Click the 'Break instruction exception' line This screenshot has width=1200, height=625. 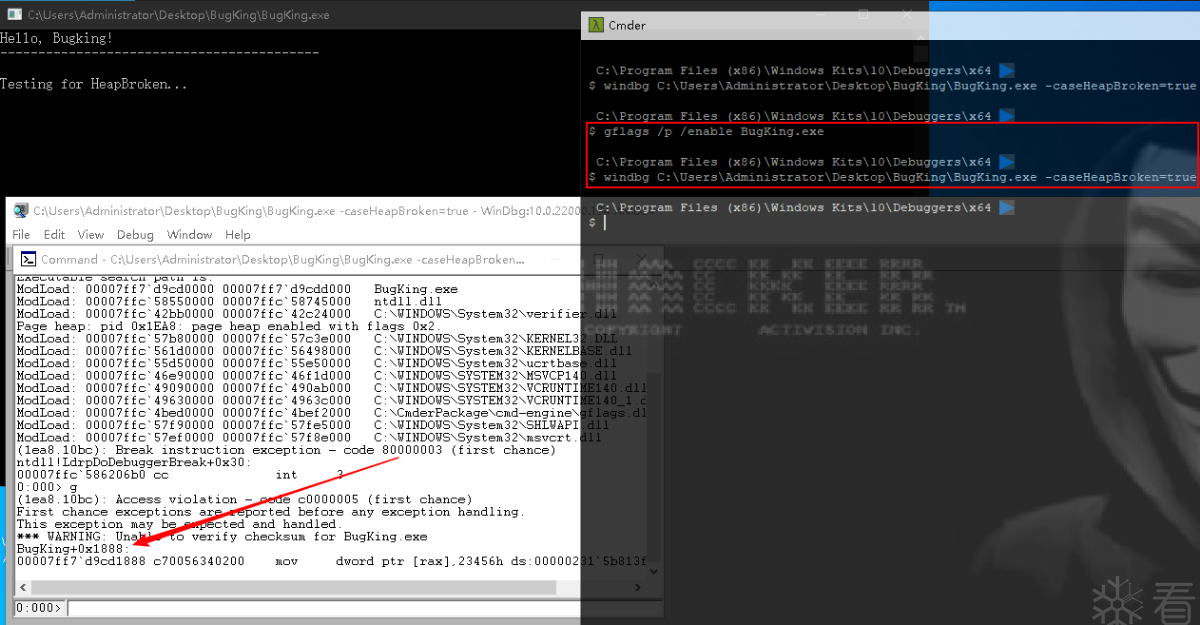286,450
